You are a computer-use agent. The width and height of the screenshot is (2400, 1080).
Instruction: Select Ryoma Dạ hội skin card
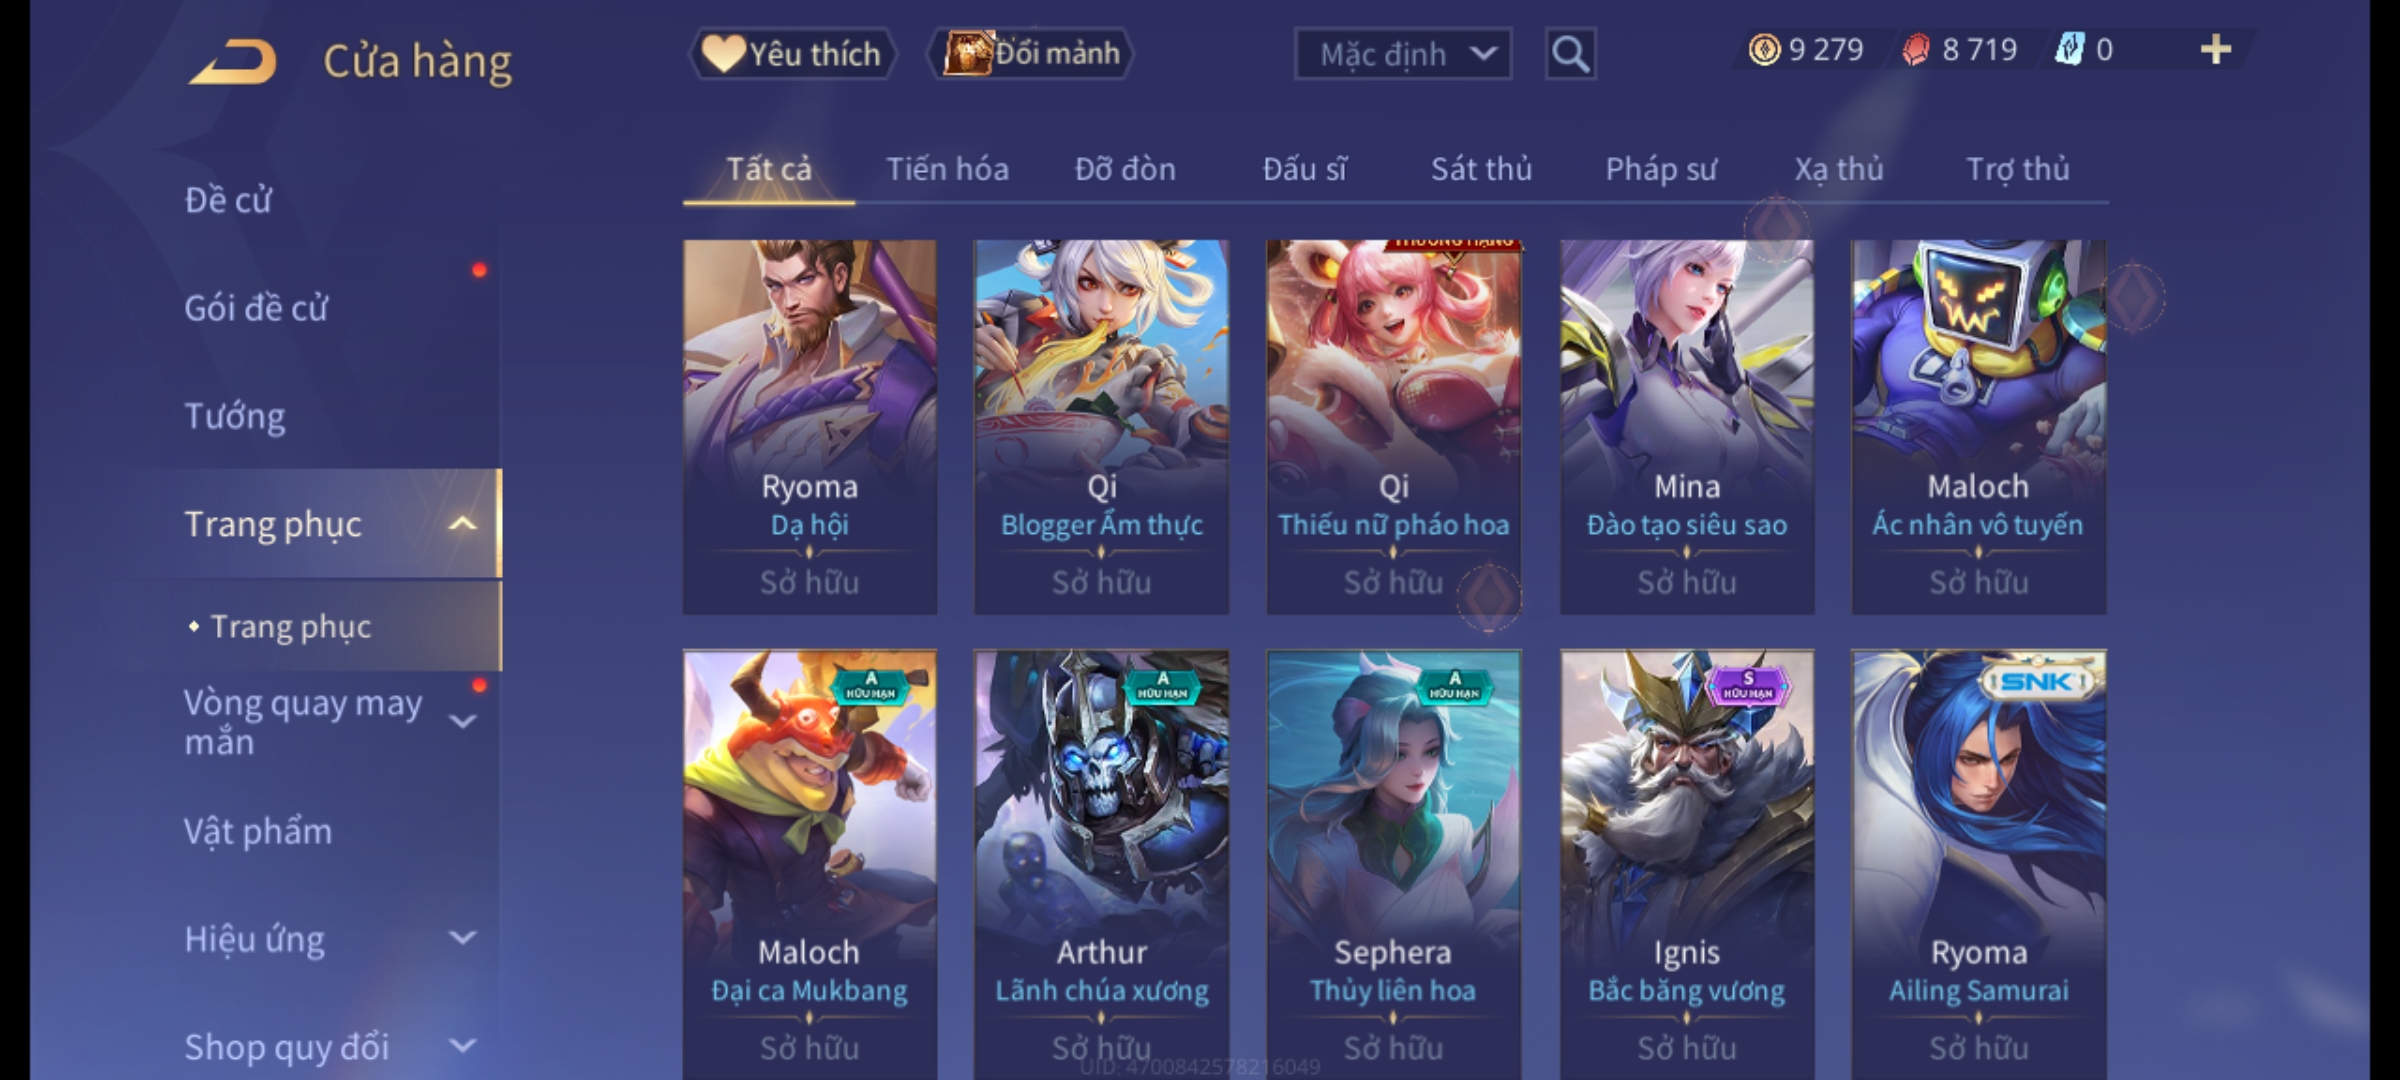coord(810,427)
